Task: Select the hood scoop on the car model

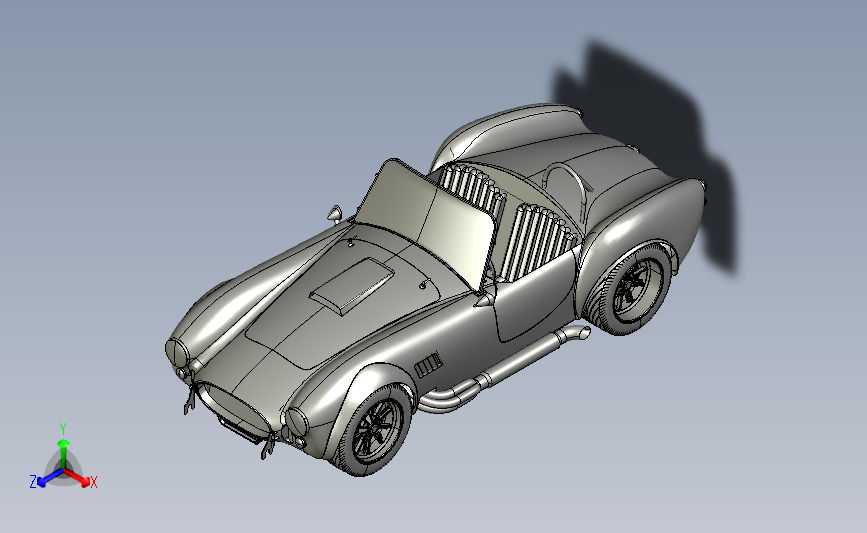Action: click(352, 286)
